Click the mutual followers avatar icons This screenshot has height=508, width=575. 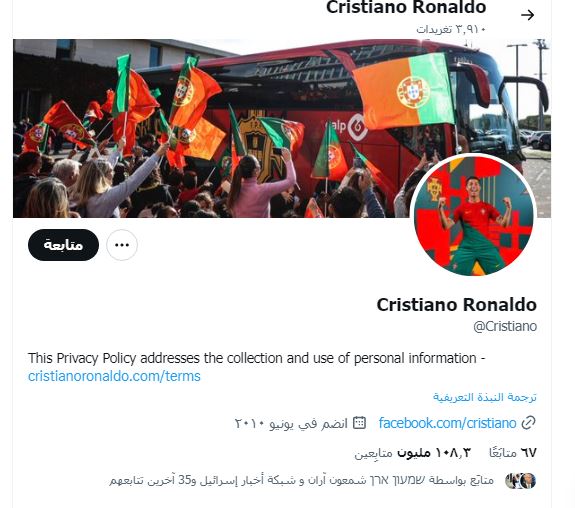pyautogui.click(x=520, y=480)
